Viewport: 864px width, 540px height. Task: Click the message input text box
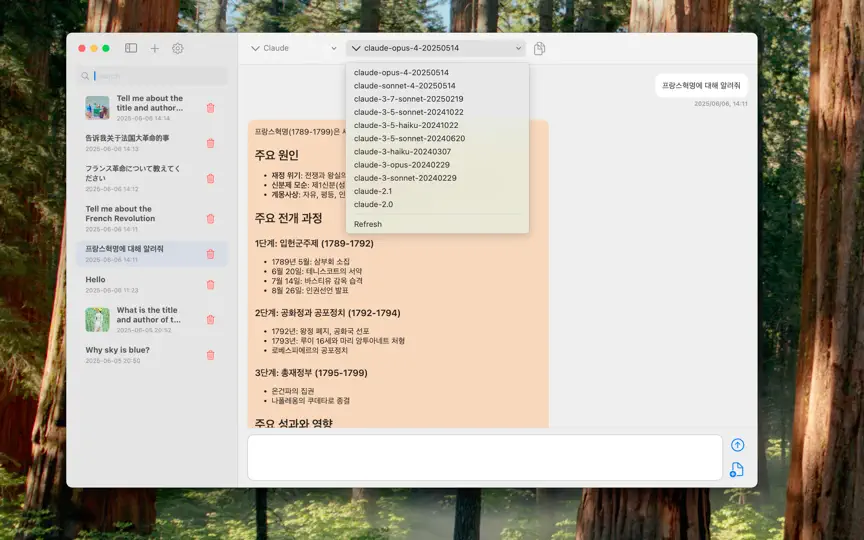[485, 457]
